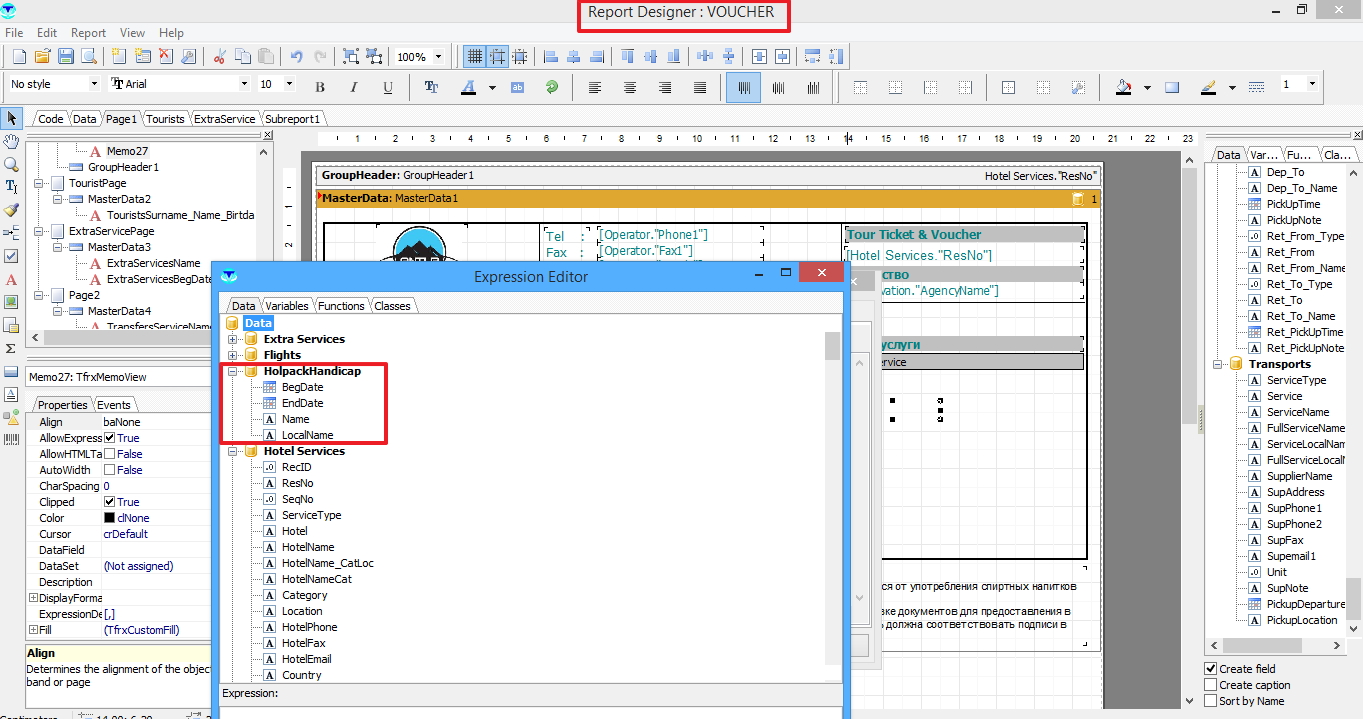Toggle Bold text formatting
This screenshot has height=719, width=1363.
320,88
